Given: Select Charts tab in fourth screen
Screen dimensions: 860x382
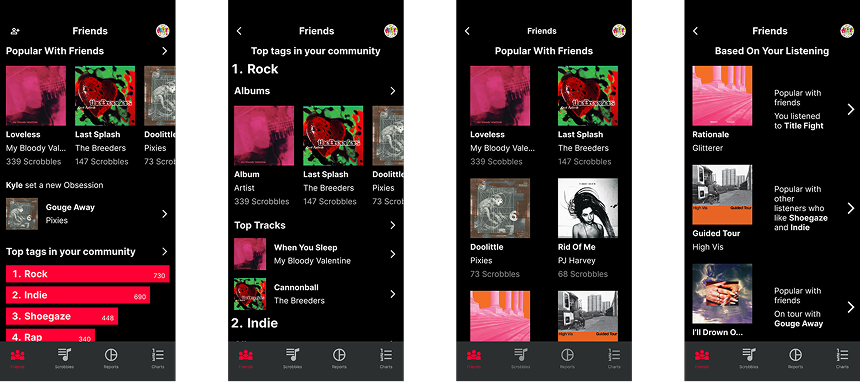Looking at the screenshot, I should pos(842,358).
